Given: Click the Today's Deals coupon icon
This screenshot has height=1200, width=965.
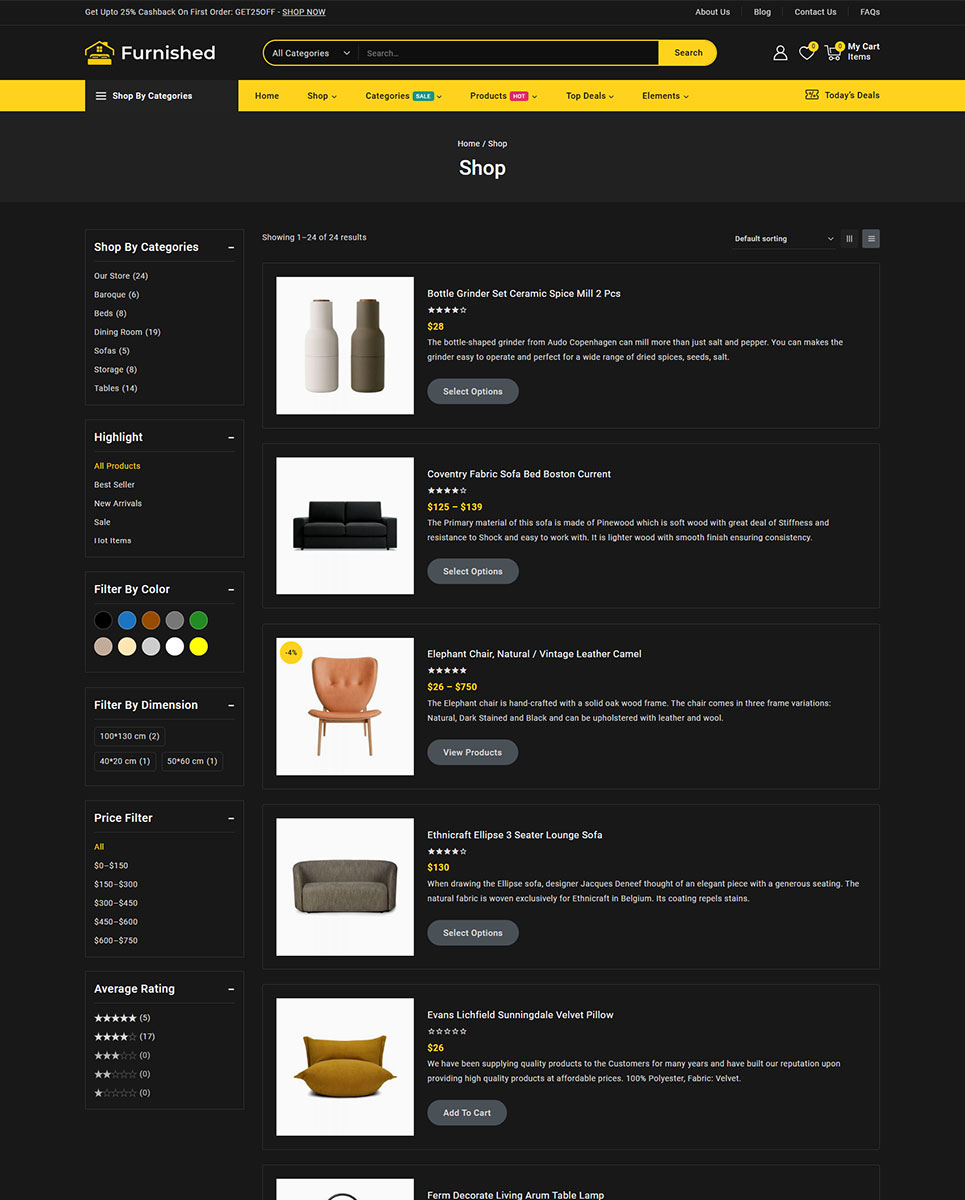Looking at the screenshot, I should 812,95.
